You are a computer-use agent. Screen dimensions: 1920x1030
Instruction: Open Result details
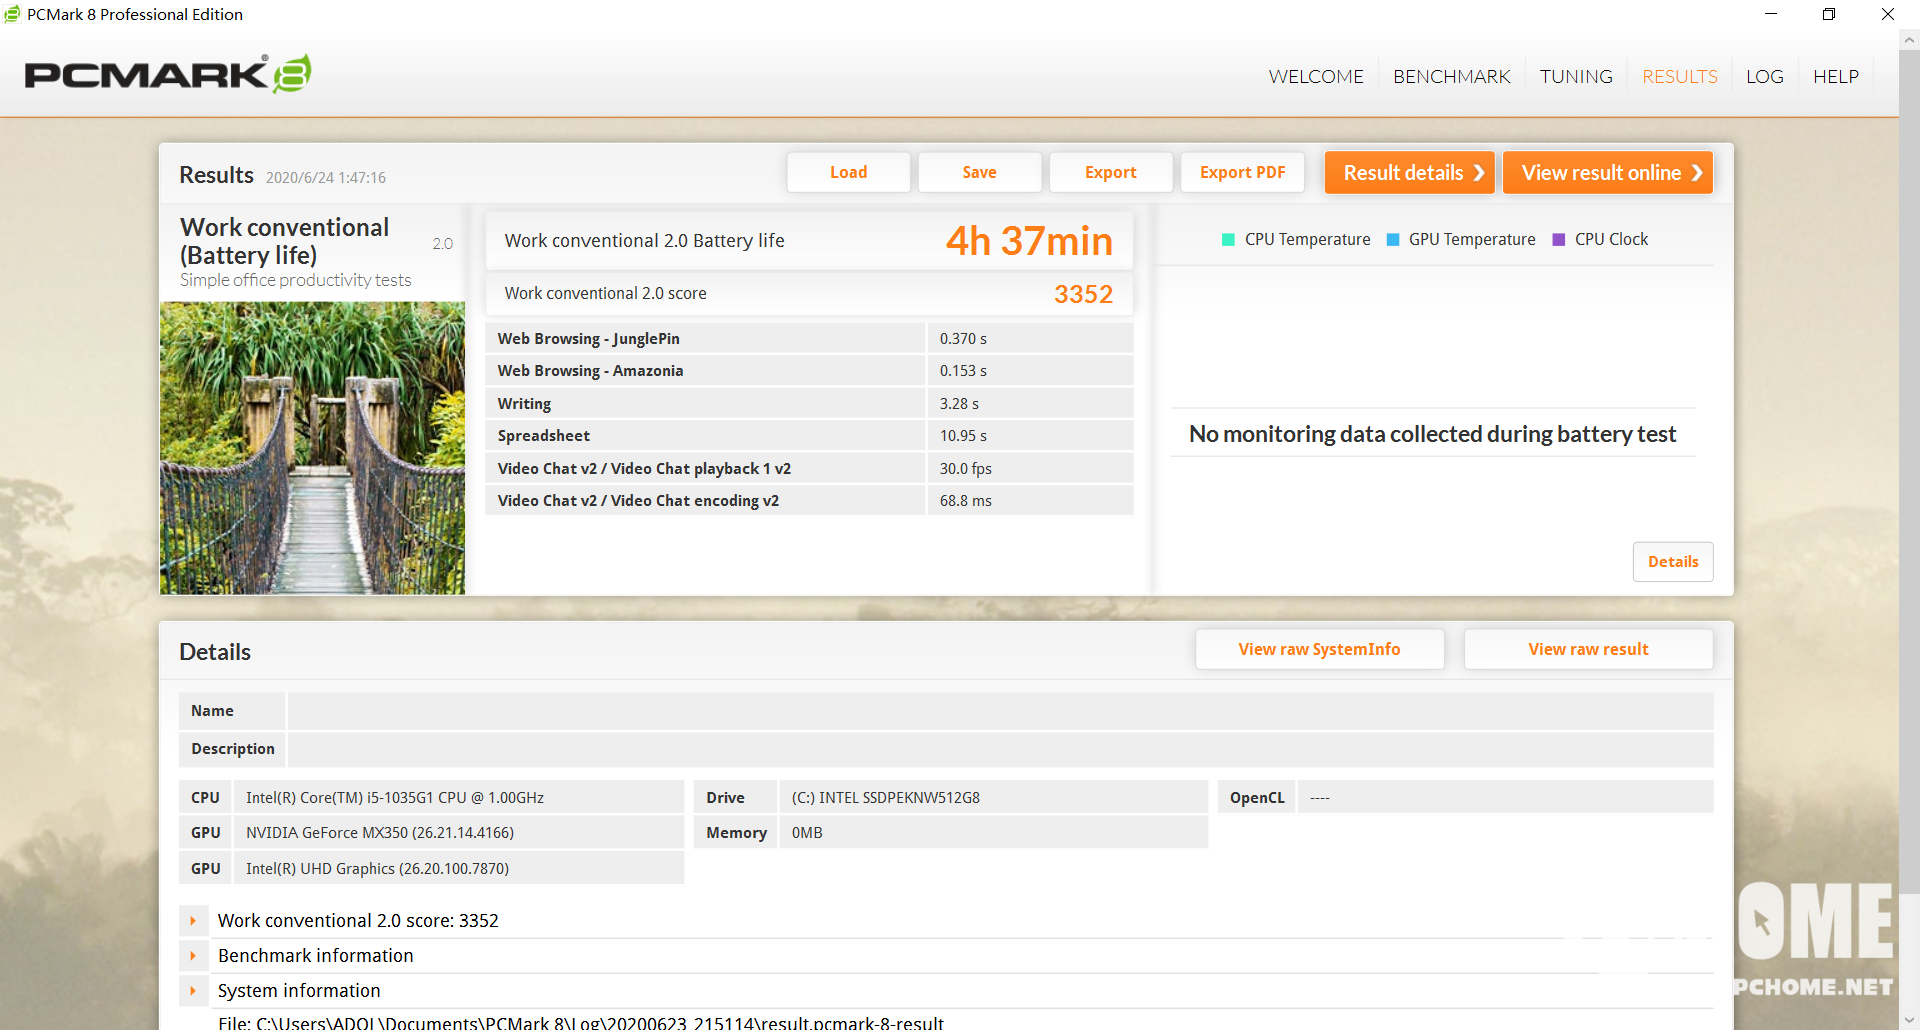coord(1409,173)
